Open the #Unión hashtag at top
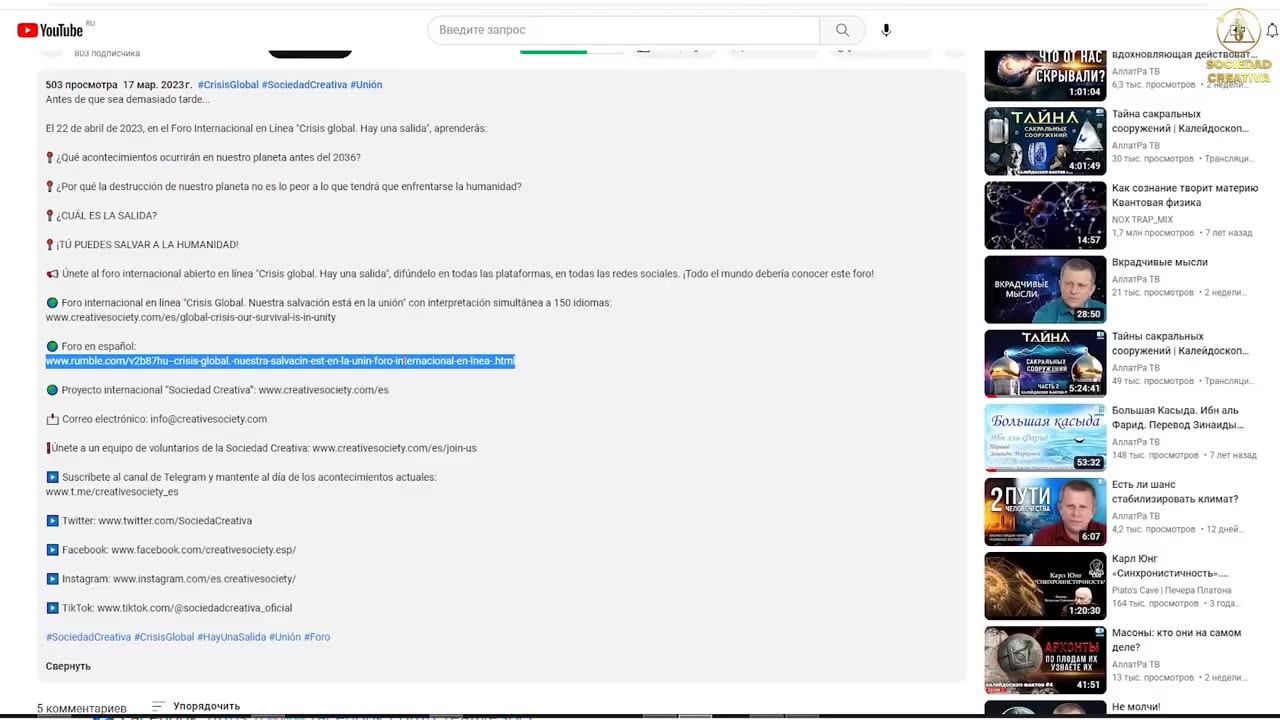This screenshot has width=1280, height=720. point(366,85)
